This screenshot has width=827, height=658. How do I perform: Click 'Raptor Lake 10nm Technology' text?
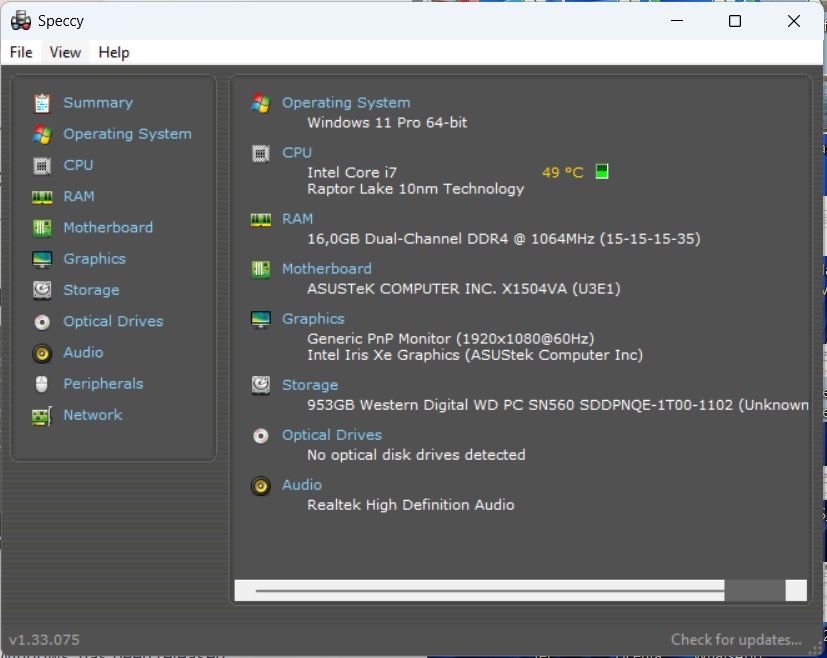(416, 189)
